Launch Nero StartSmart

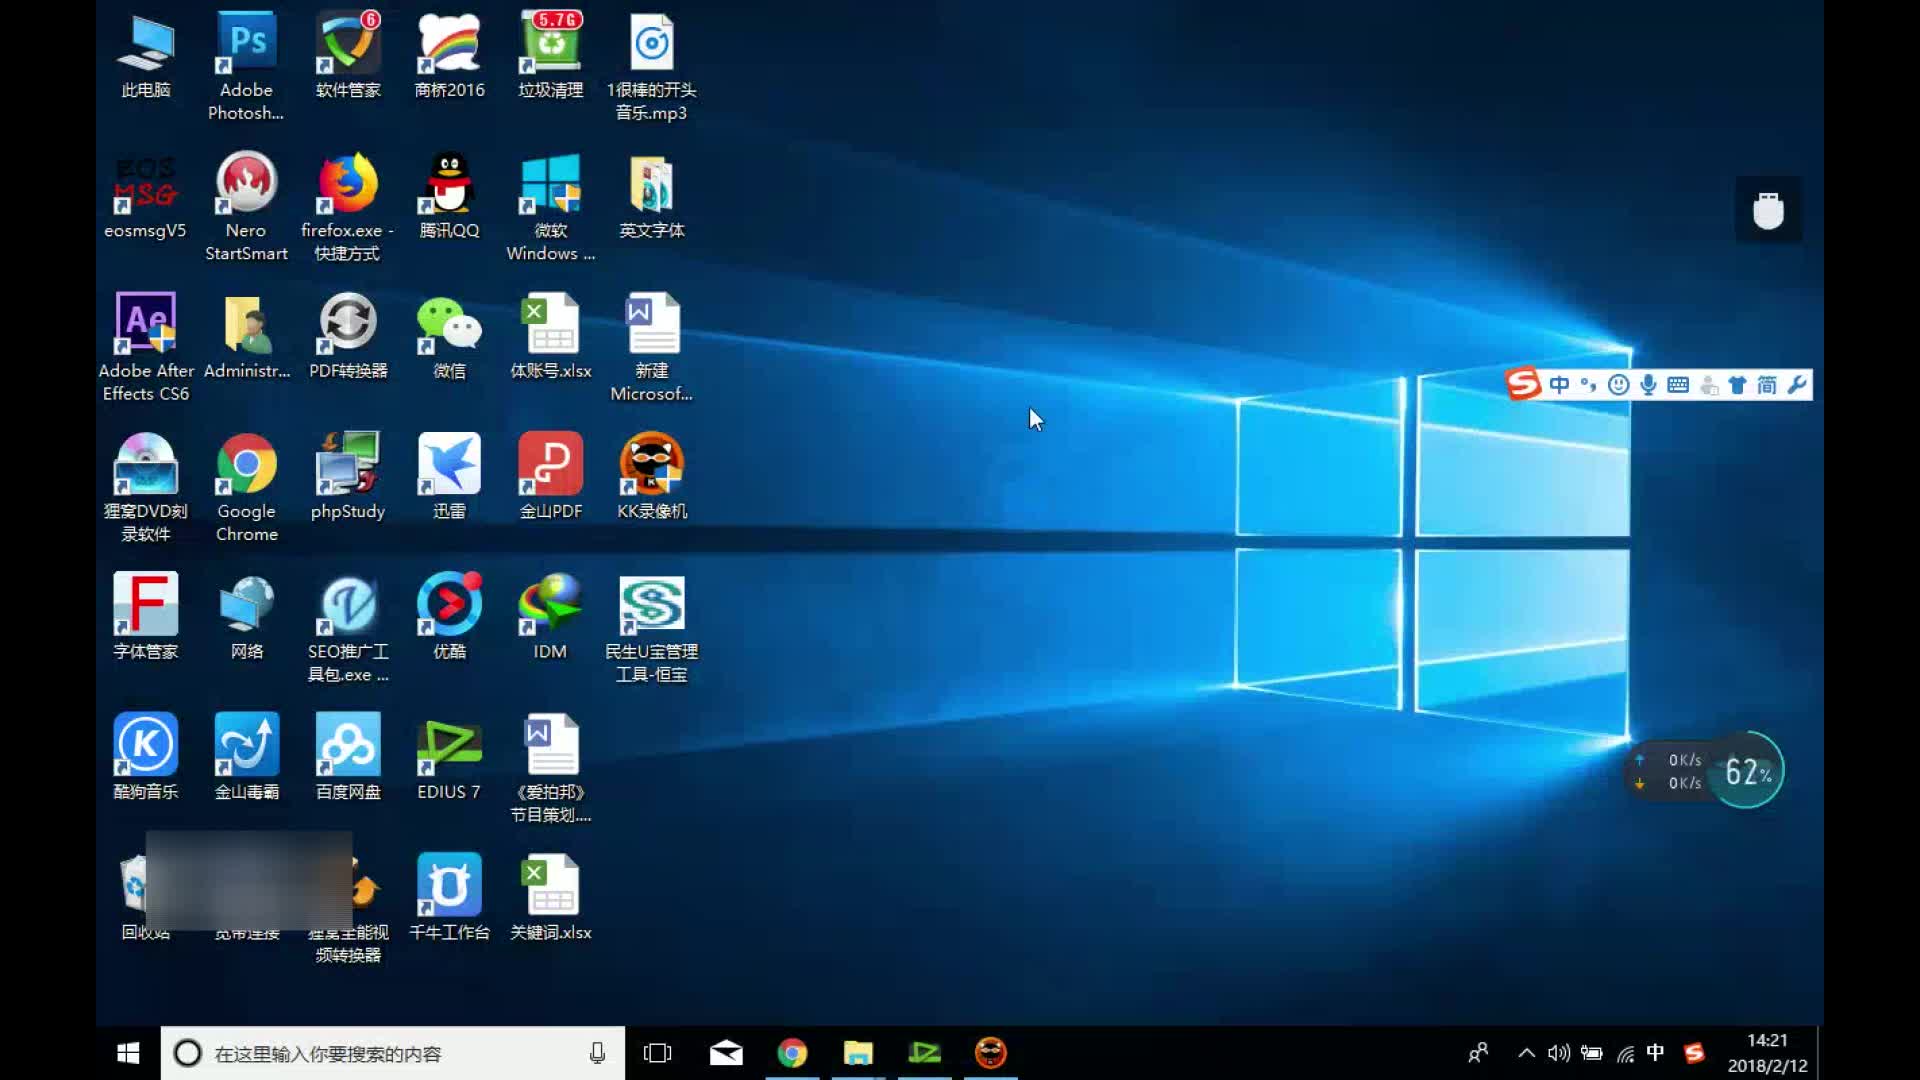246,207
